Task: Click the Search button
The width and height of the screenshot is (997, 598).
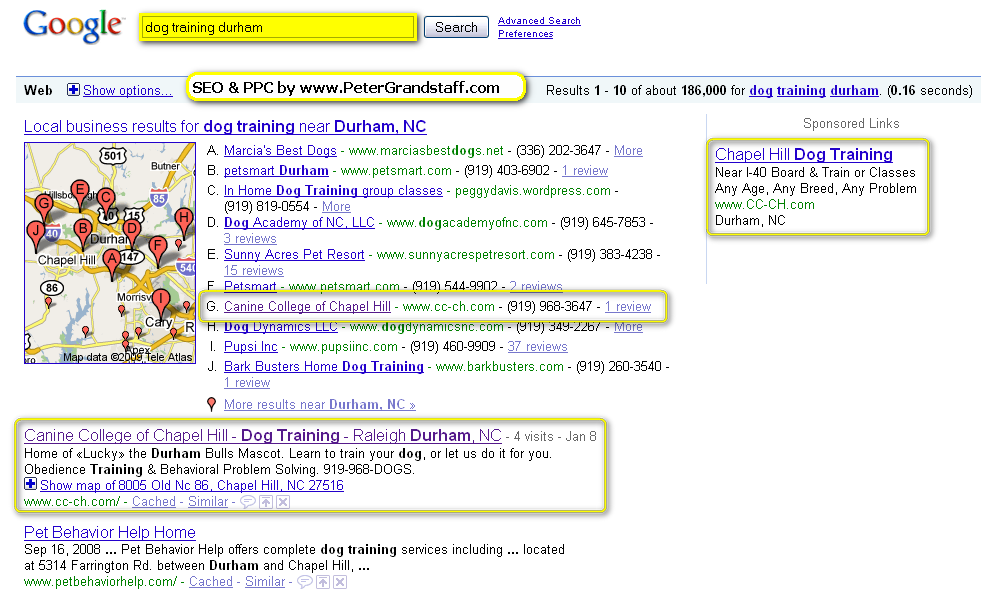Action: (x=456, y=27)
